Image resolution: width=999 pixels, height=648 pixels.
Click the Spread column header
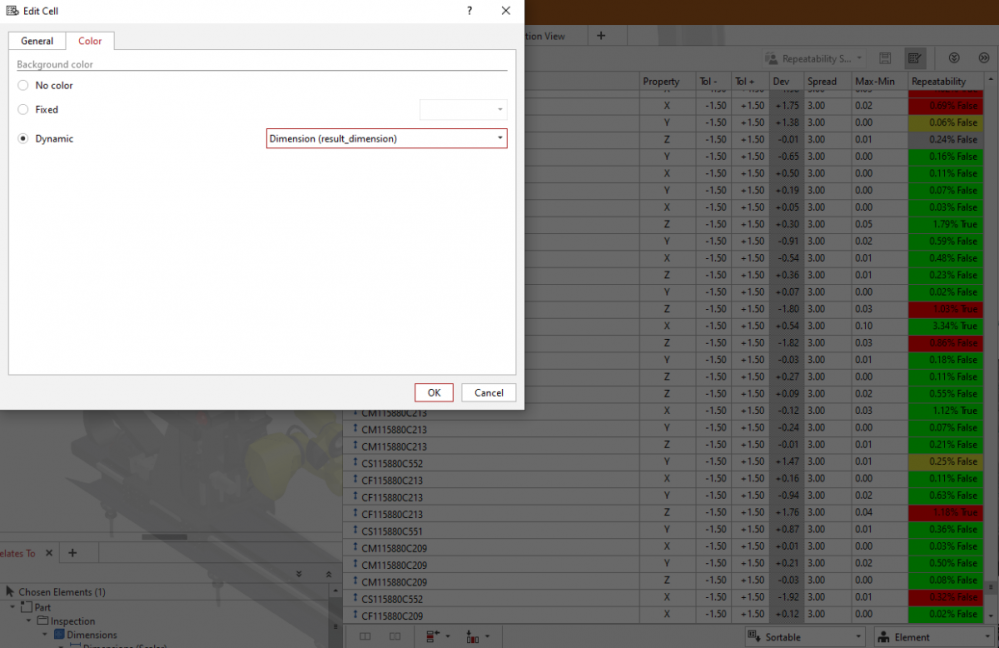[827, 82]
